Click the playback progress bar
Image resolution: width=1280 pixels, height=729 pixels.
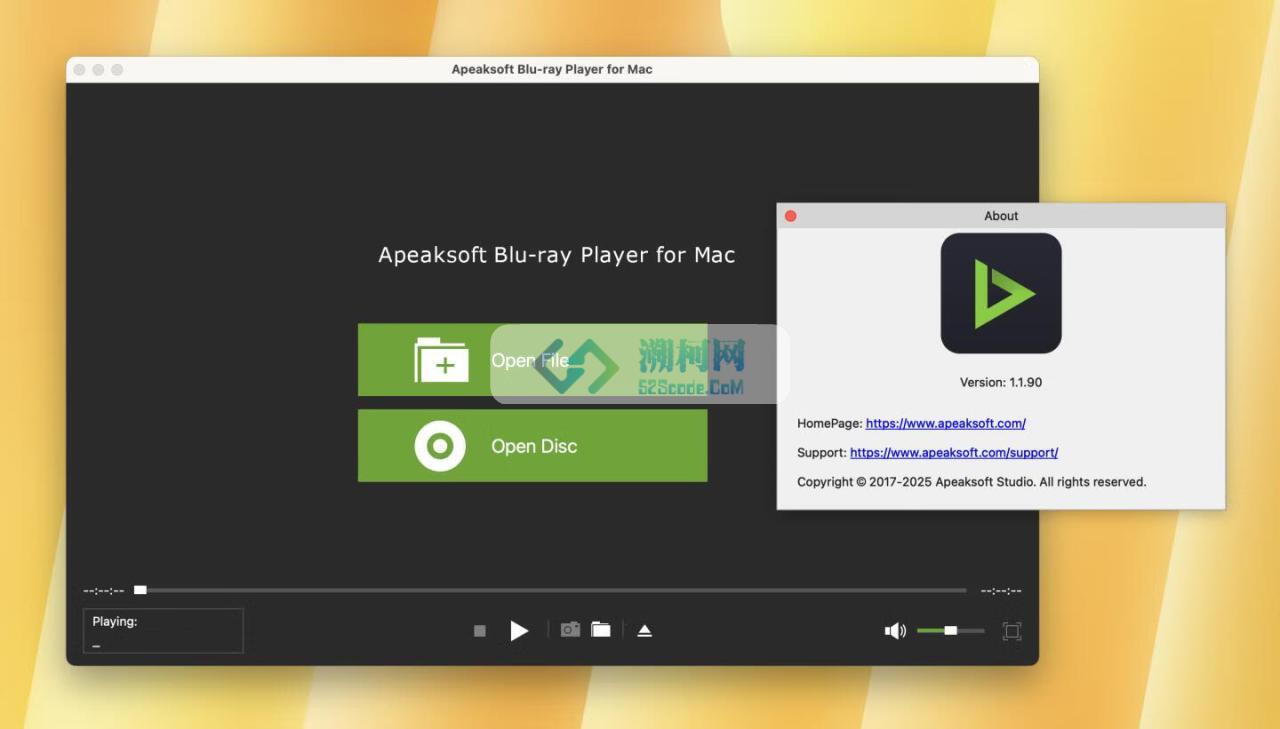(551, 590)
